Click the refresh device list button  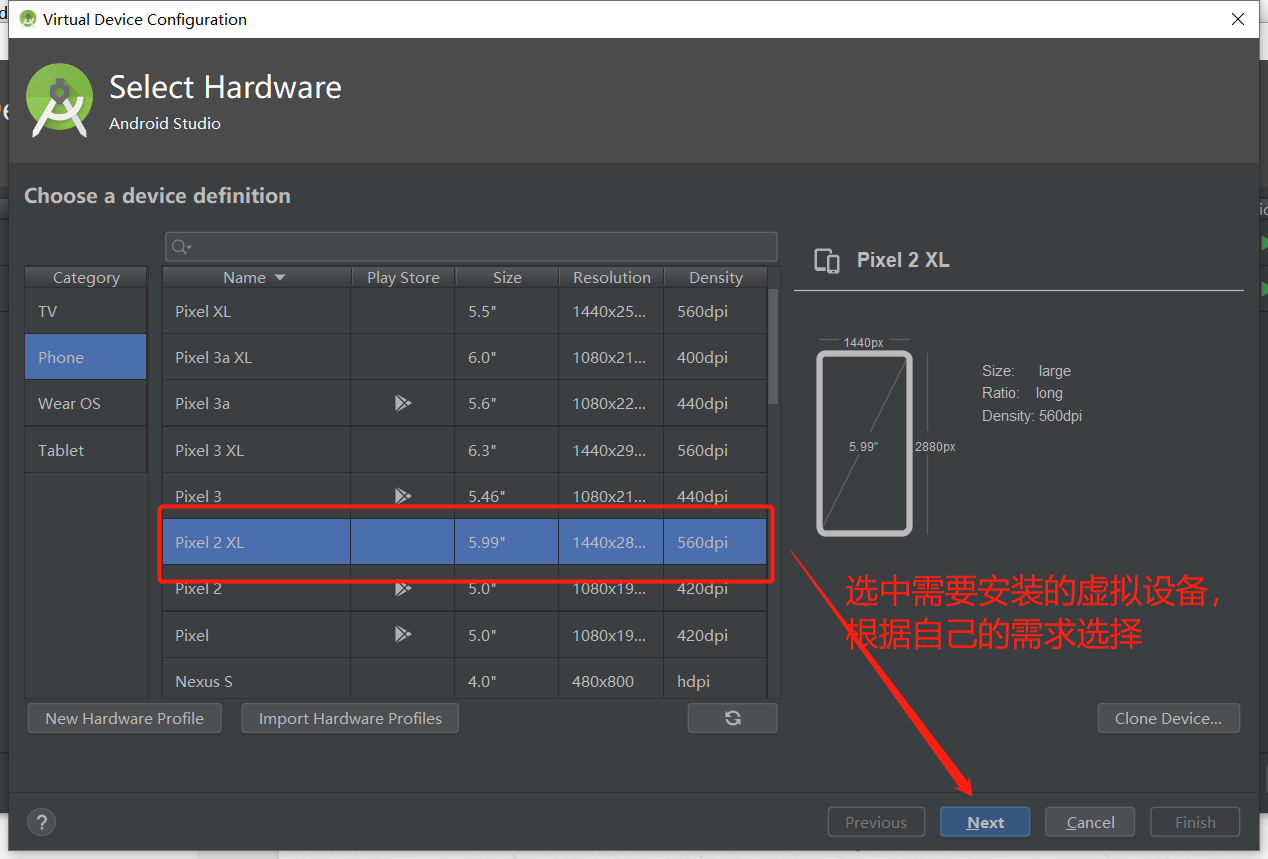point(732,718)
